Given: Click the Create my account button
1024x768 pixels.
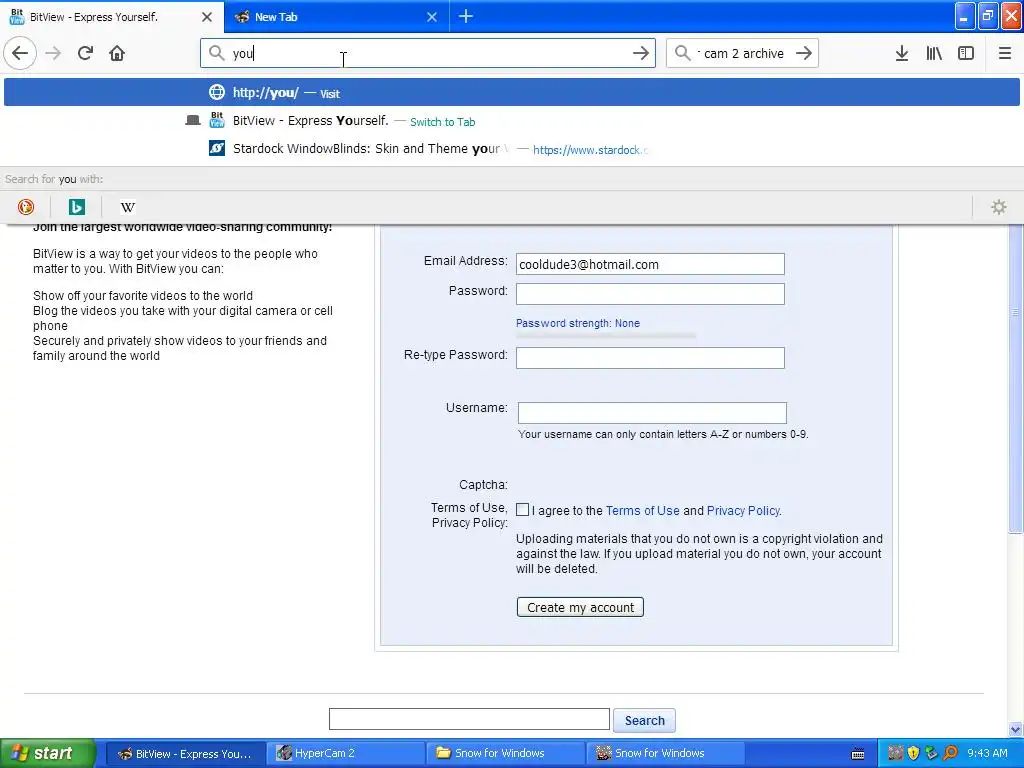Looking at the screenshot, I should (x=580, y=607).
